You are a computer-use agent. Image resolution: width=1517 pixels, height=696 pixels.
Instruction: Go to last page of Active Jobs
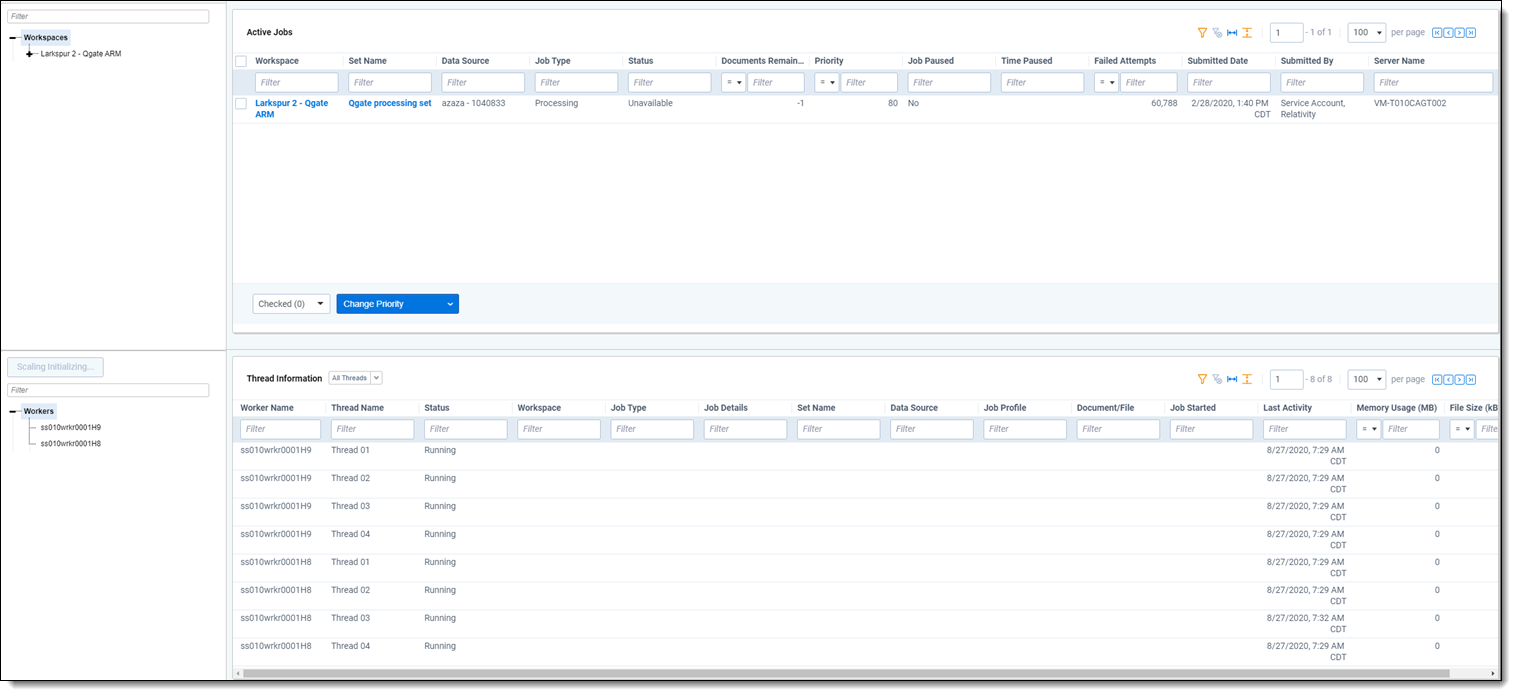pyautogui.click(x=1471, y=33)
